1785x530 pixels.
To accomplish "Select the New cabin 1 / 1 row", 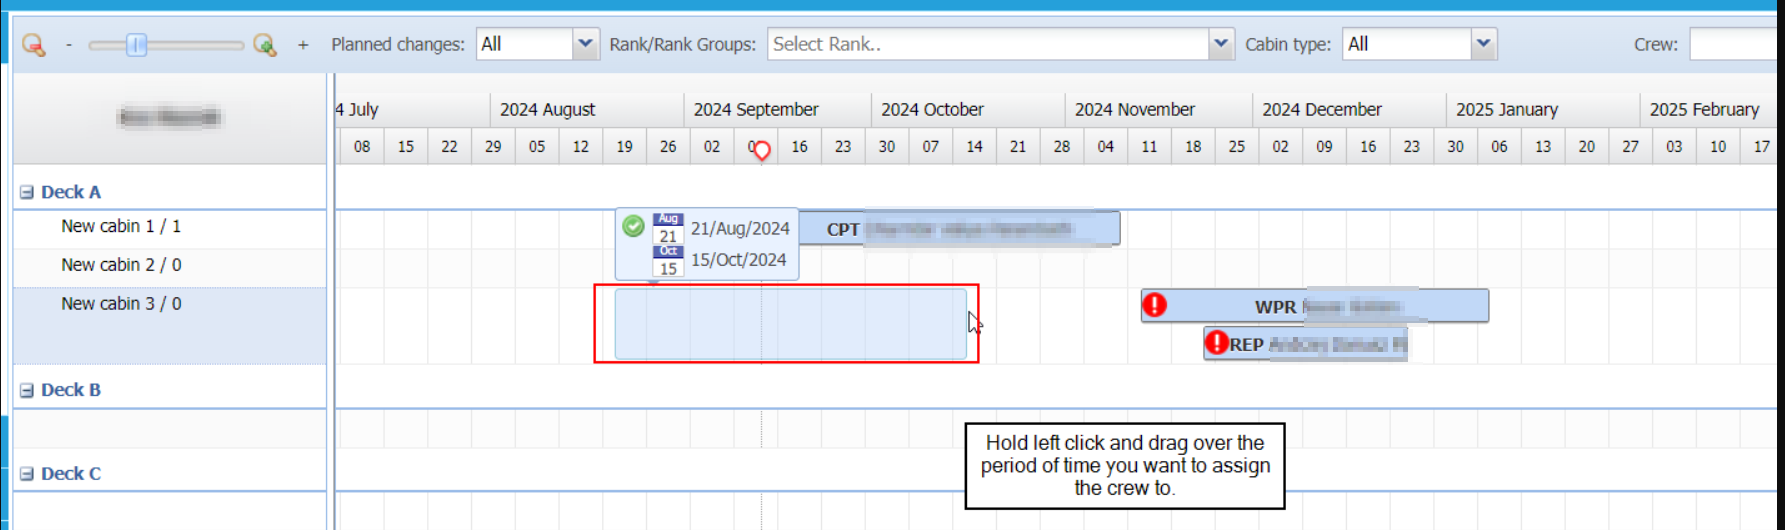I will [x=121, y=227].
